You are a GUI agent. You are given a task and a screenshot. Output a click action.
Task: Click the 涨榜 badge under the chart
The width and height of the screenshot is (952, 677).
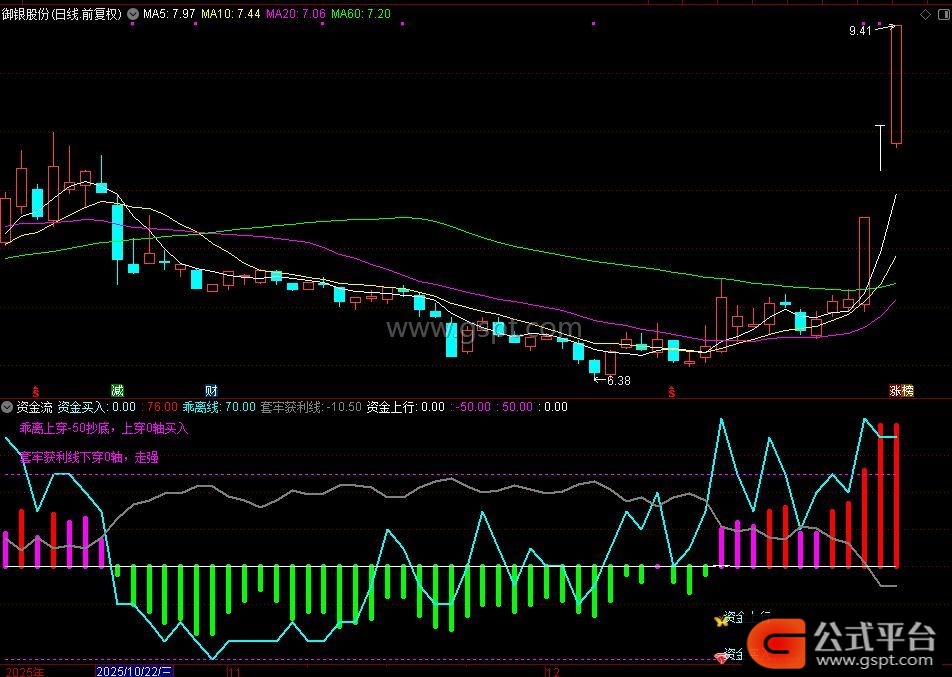(x=901, y=390)
